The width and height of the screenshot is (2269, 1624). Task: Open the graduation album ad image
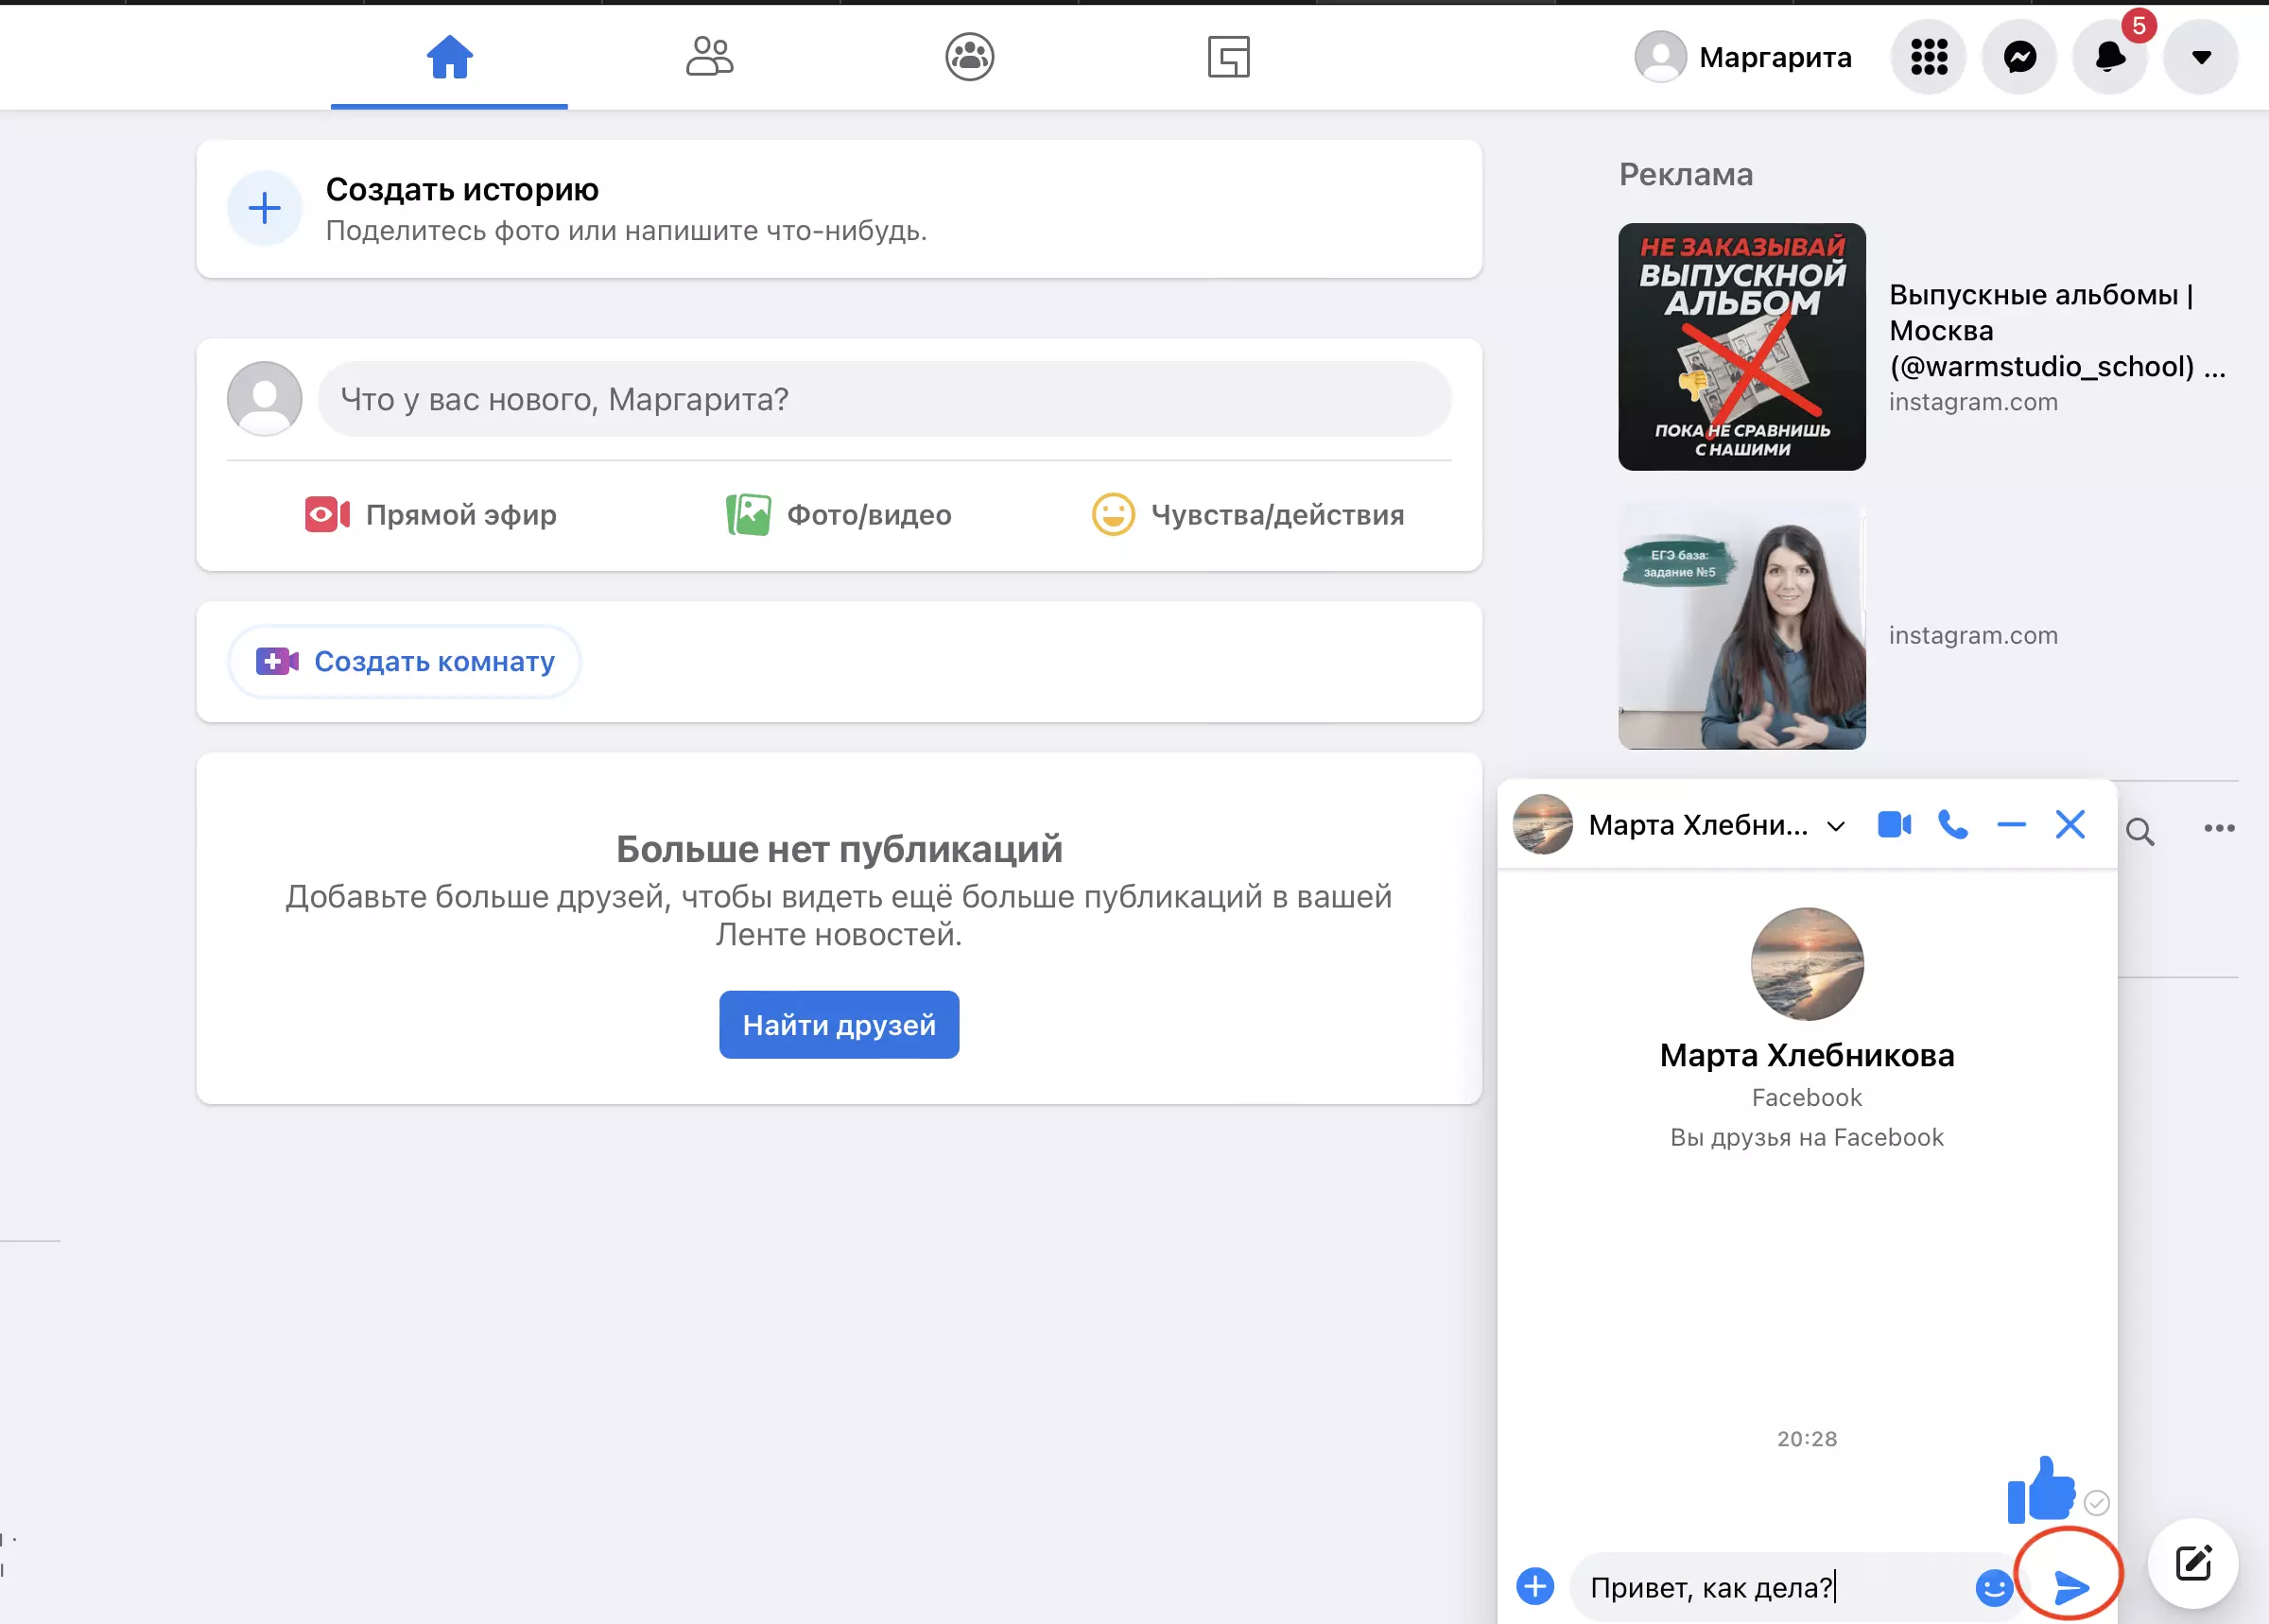coord(1742,347)
